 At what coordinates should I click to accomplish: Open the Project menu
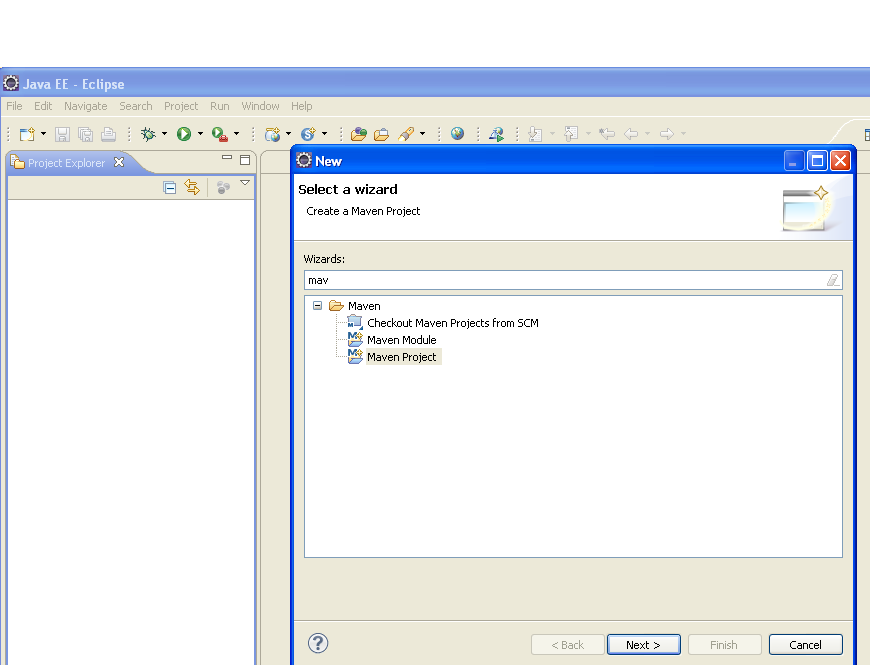pos(181,106)
